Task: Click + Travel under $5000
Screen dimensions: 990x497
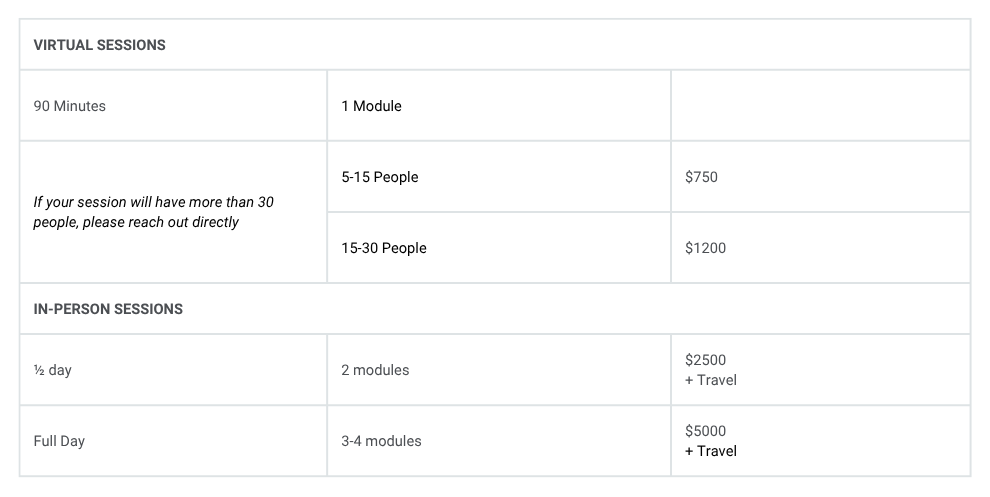Action: point(711,452)
